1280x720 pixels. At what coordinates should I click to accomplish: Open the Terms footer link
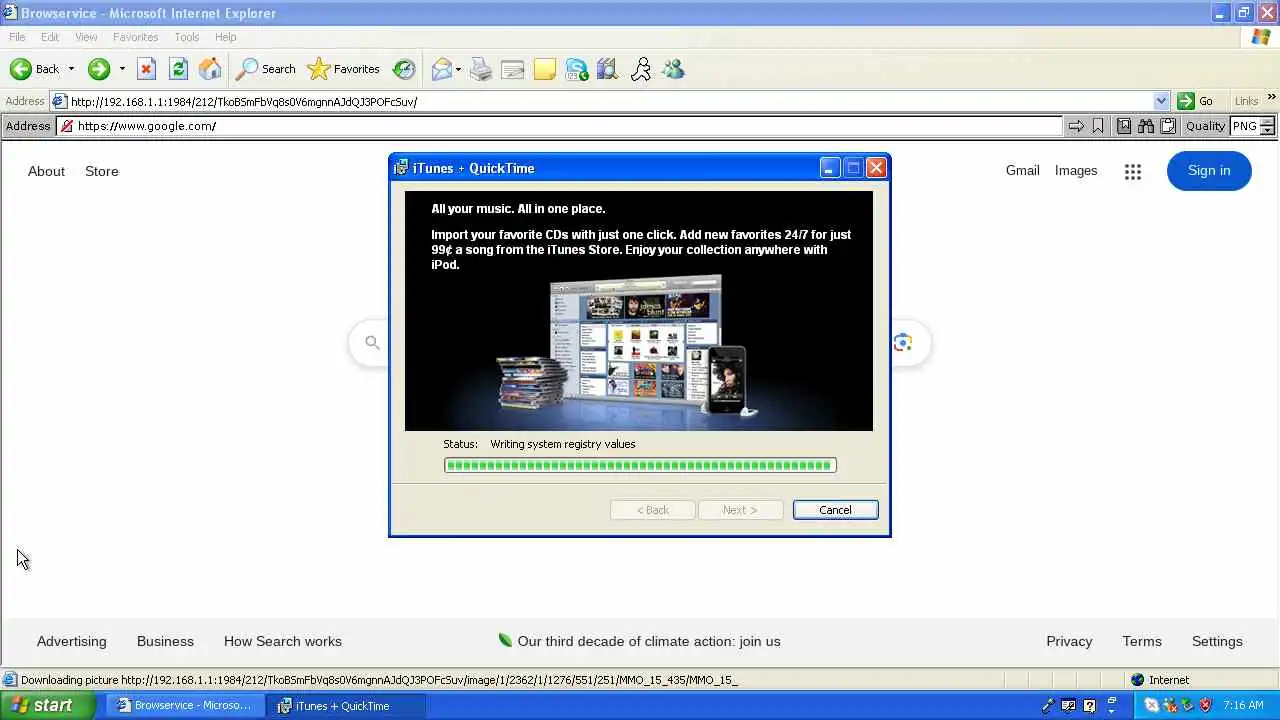click(1142, 642)
